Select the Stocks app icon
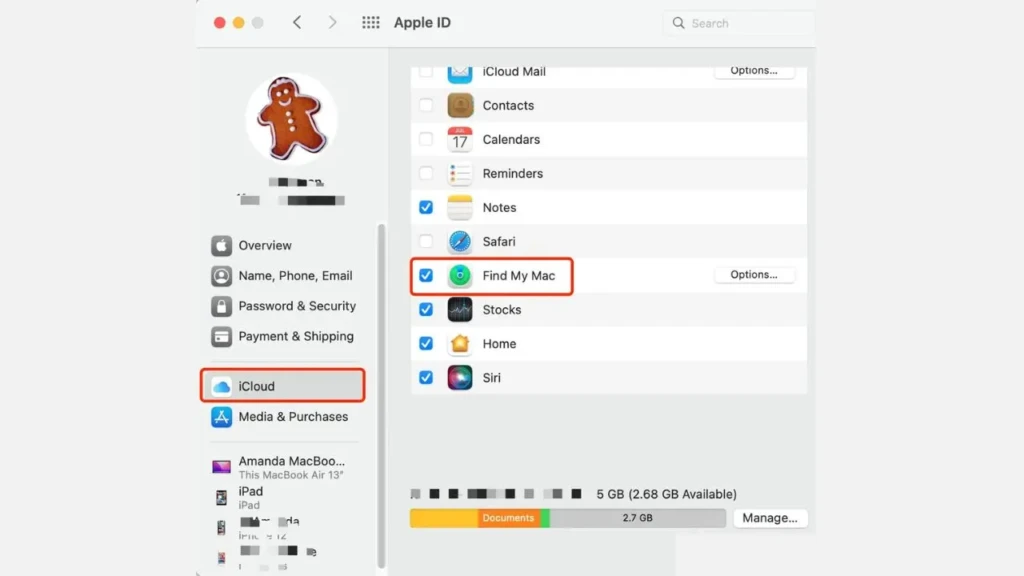The height and width of the screenshot is (576, 1024). tap(459, 309)
